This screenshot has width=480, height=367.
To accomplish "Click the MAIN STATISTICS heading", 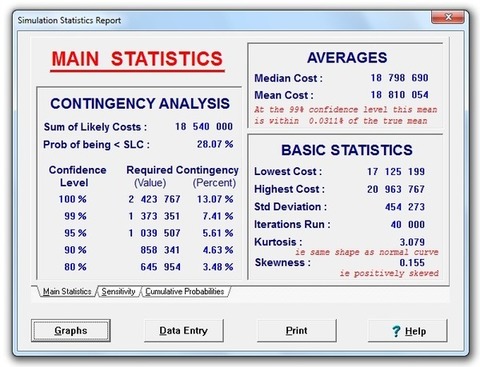I will tap(137, 59).
